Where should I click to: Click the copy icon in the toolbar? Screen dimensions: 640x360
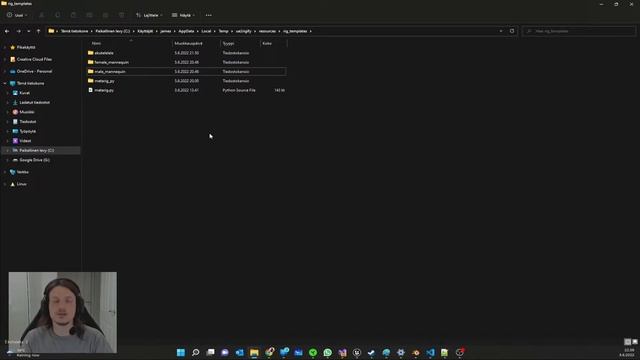[x=58, y=15]
